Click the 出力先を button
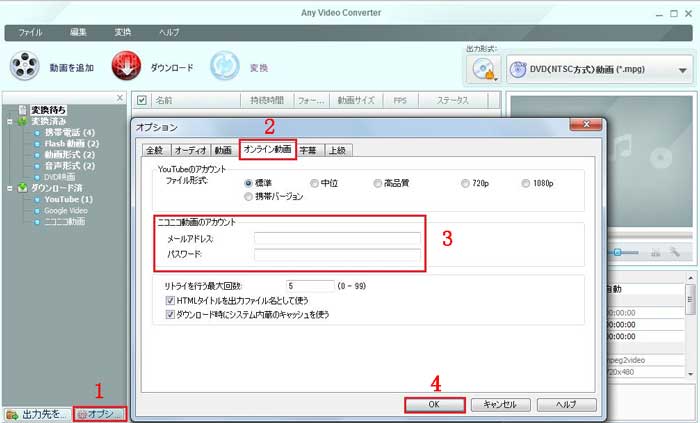 tap(37, 414)
